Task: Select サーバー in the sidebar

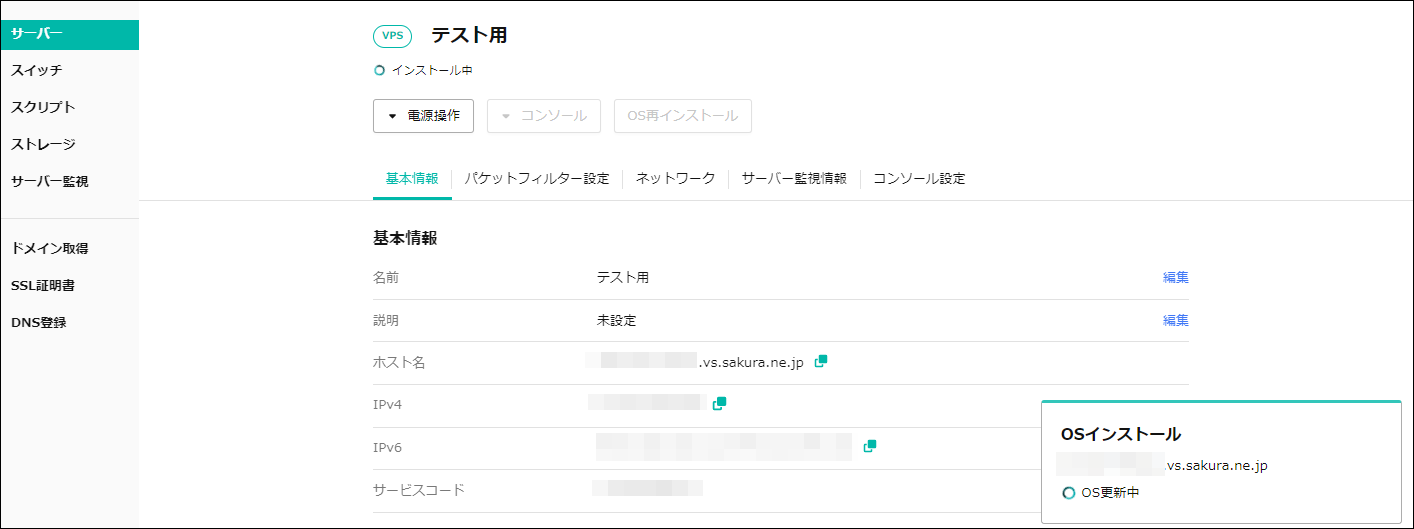Action: (69, 34)
